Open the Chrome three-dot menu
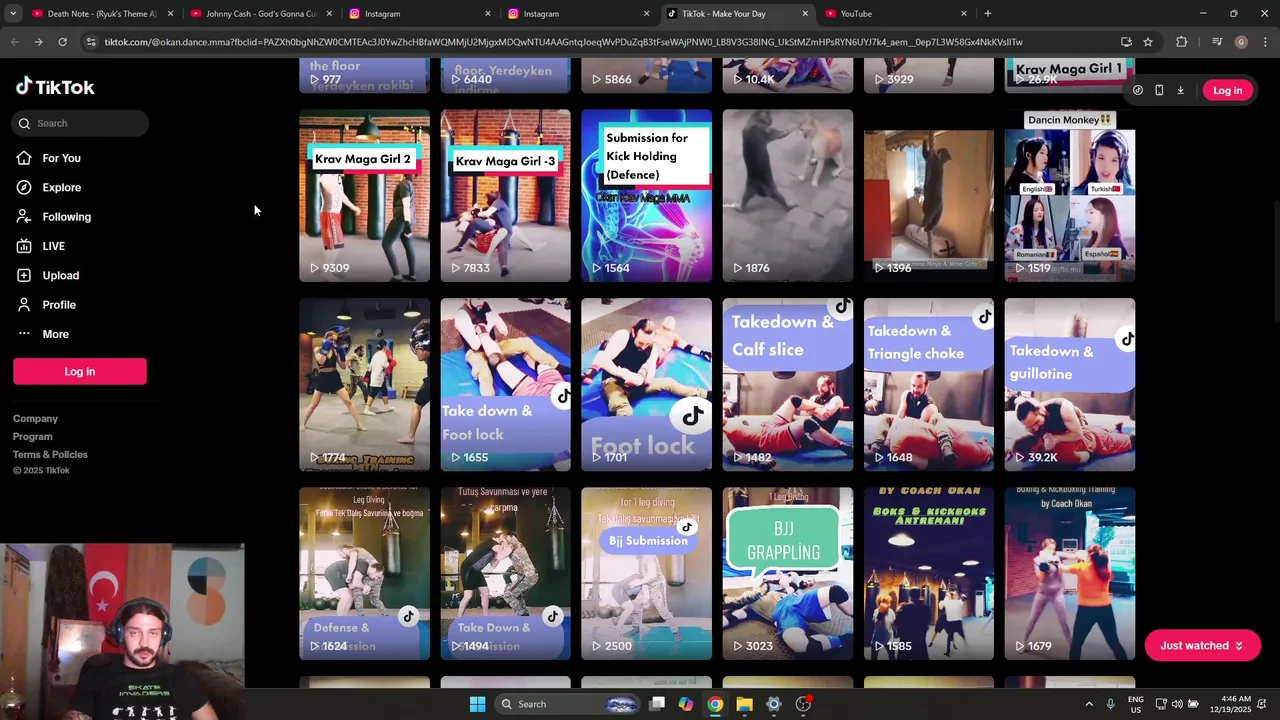The height and width of the screenshot is (720, 1280). (x=1265, y=42)
